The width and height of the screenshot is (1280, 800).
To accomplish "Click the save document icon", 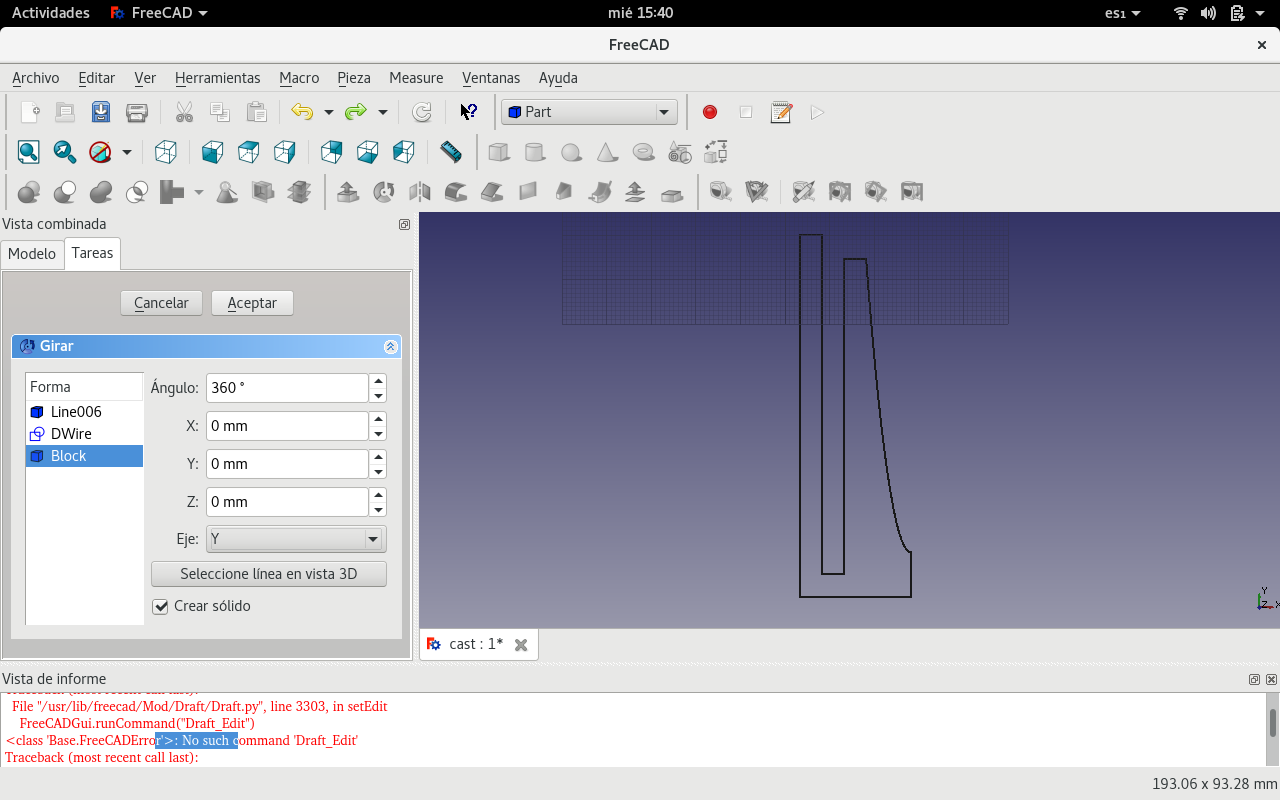I will [x=101, y=112].
